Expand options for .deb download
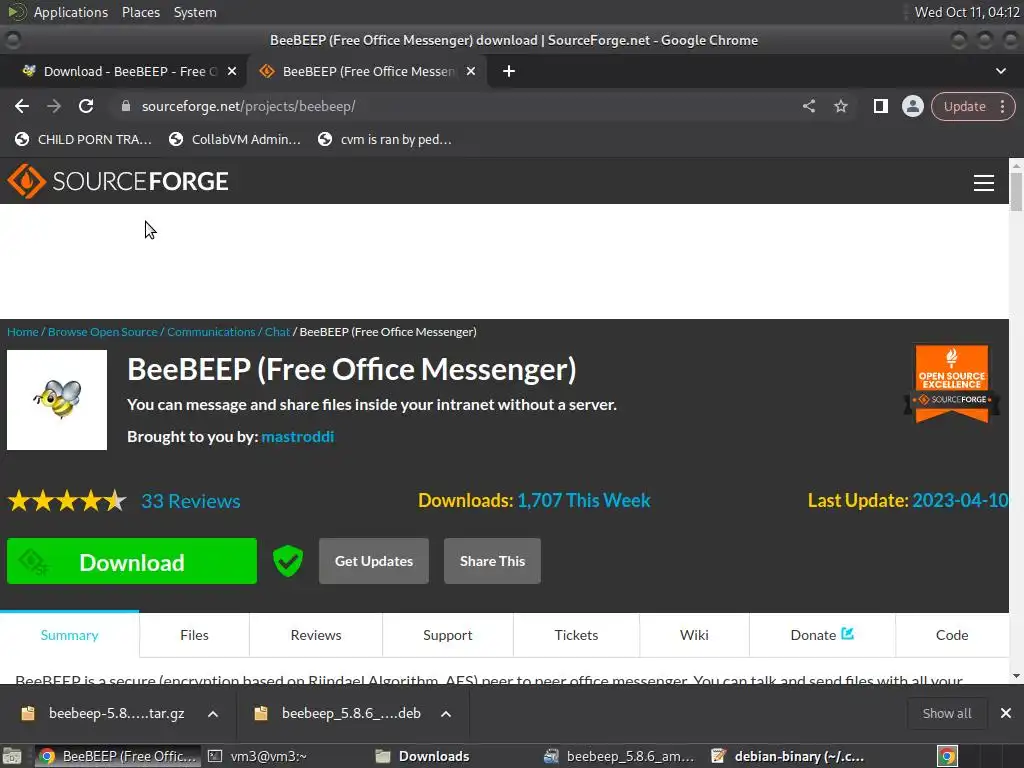 click(x=446, y=714)
